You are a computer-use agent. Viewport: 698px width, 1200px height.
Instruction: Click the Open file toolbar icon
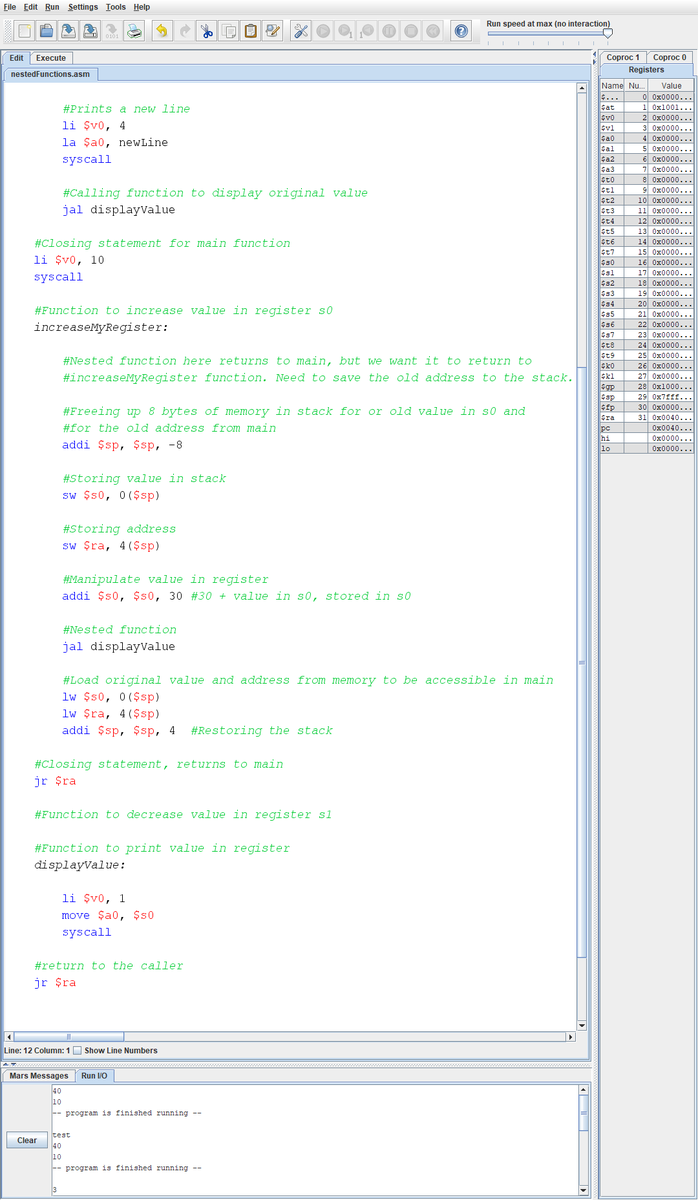[x=47, y=31]
